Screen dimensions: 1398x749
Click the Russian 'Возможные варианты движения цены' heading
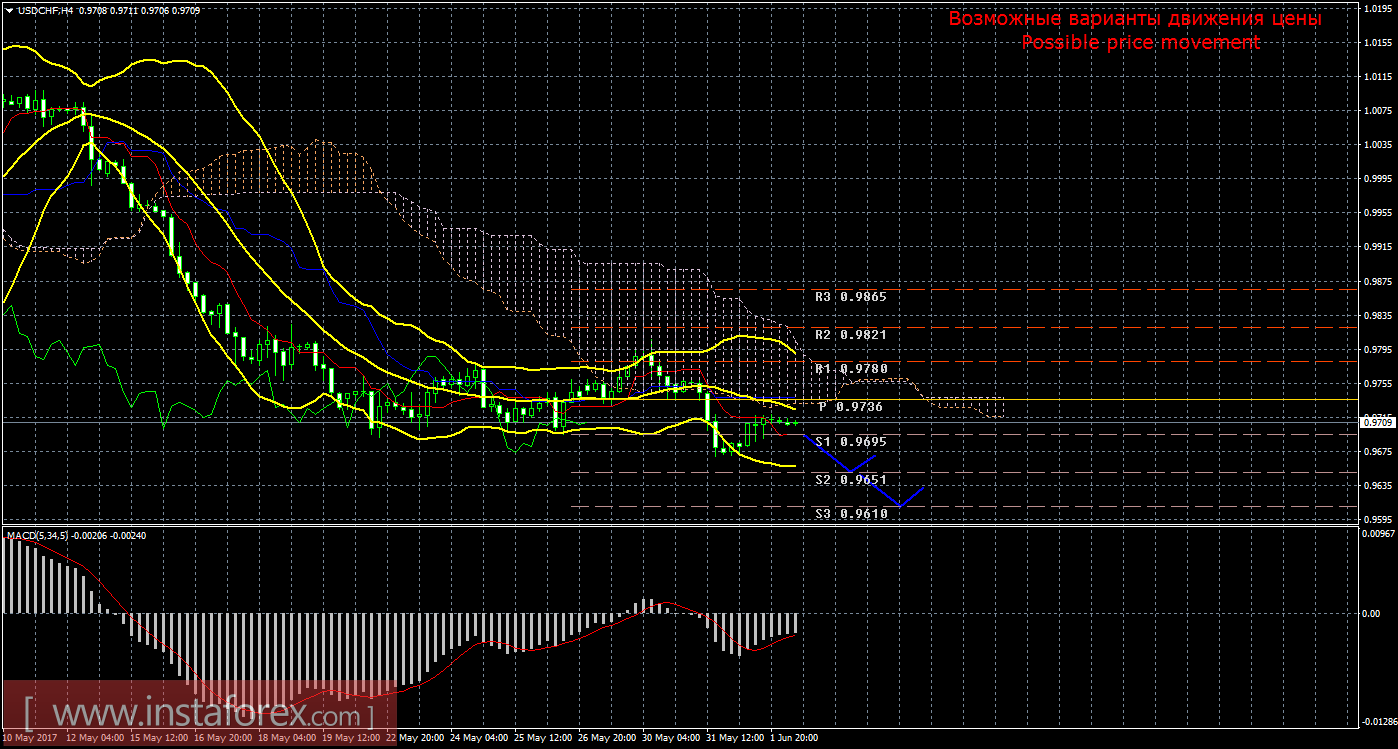(1135, 19)
